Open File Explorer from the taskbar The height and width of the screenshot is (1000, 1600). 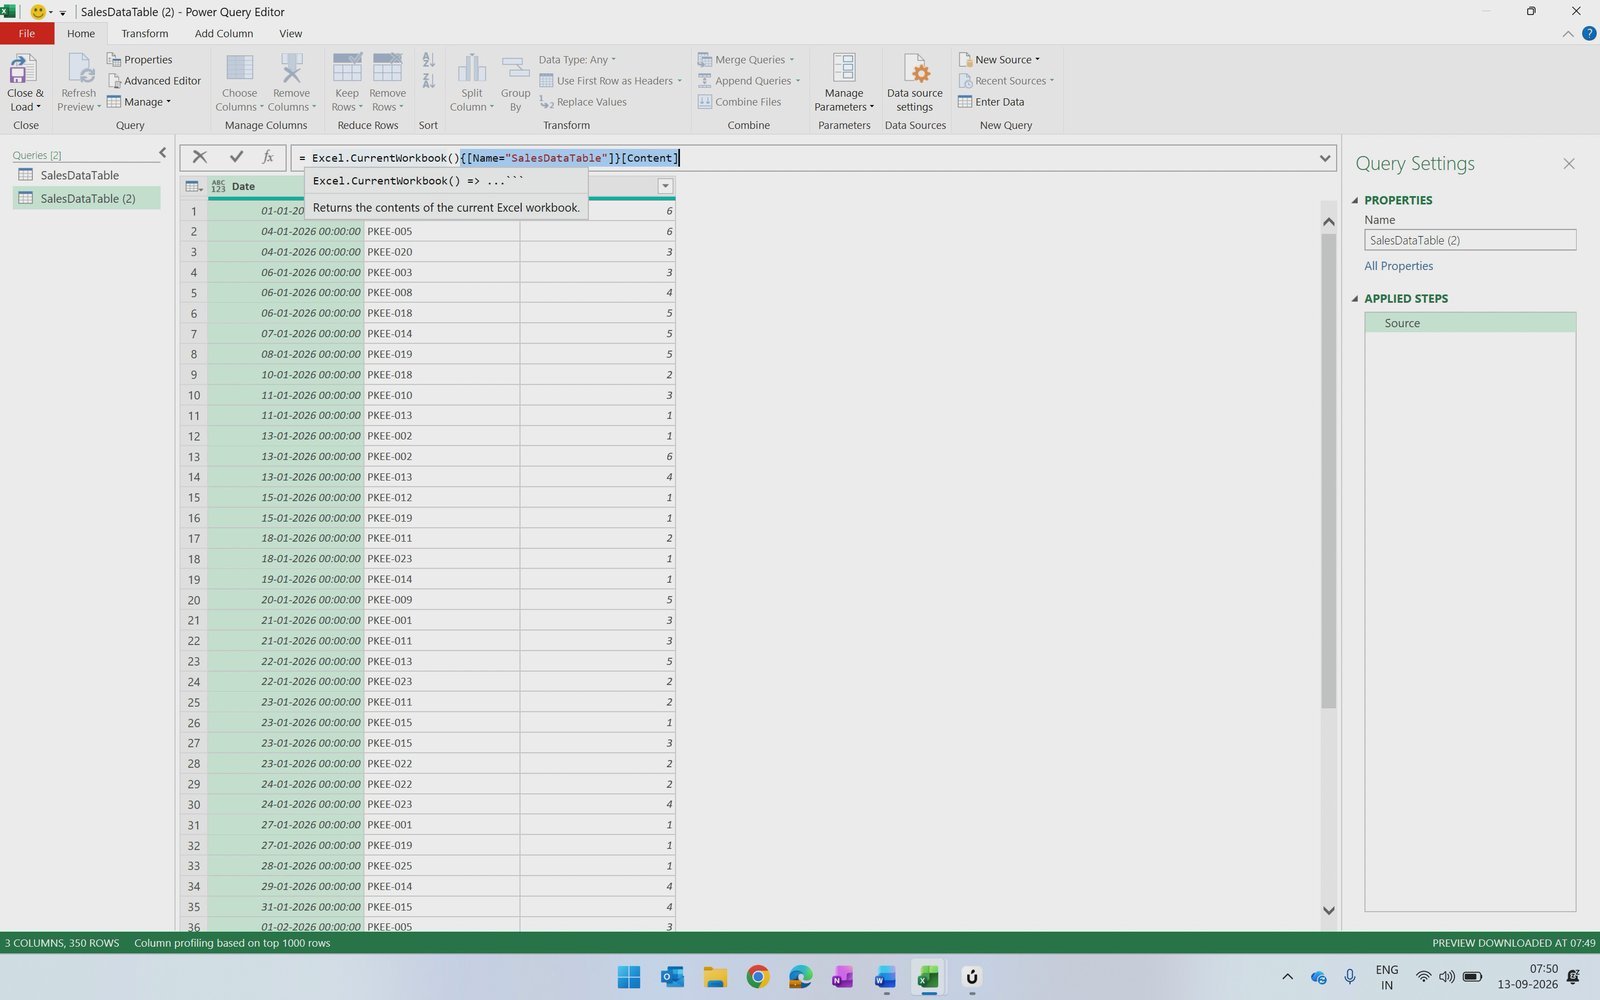[715, 977]
